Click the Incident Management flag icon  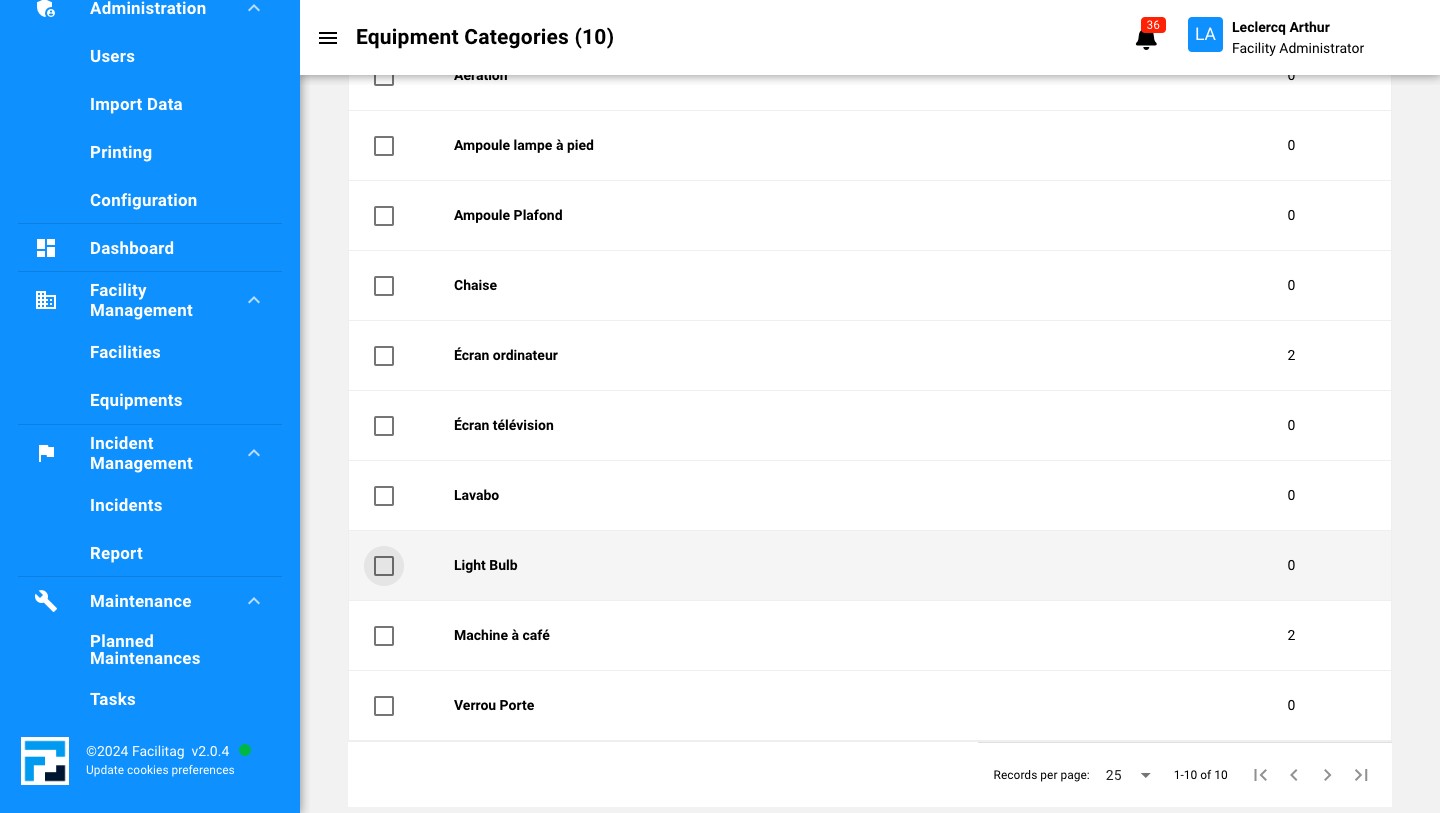tap(46, 453)
